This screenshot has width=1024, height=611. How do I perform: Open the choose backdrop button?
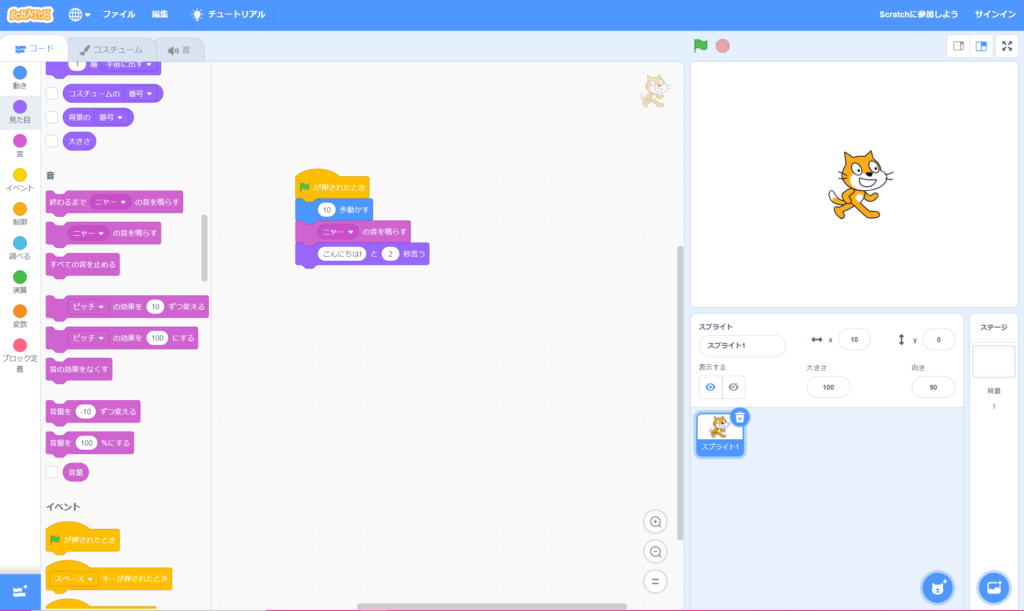[994, 586]
